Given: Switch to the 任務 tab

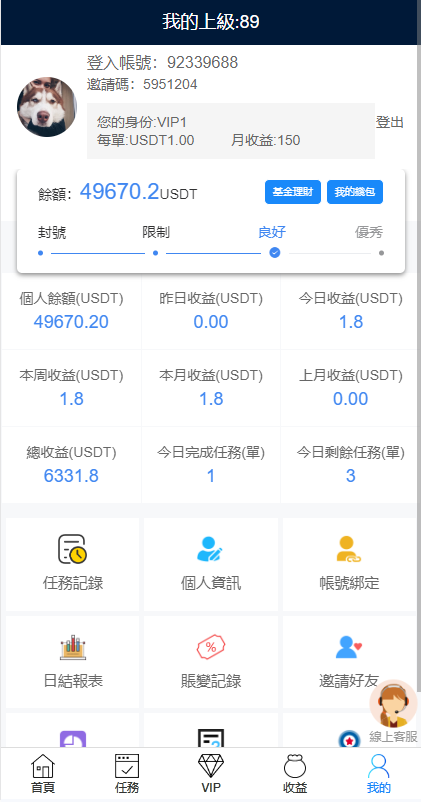Looking at the screenshot, I should (x=127, y=773).
